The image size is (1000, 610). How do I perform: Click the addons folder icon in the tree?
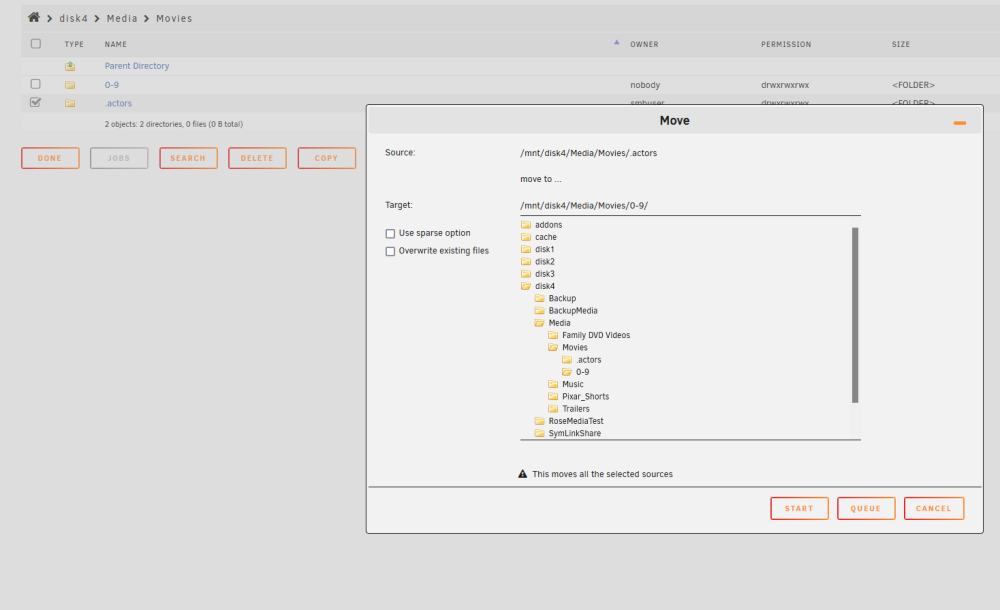pos(526,225)
